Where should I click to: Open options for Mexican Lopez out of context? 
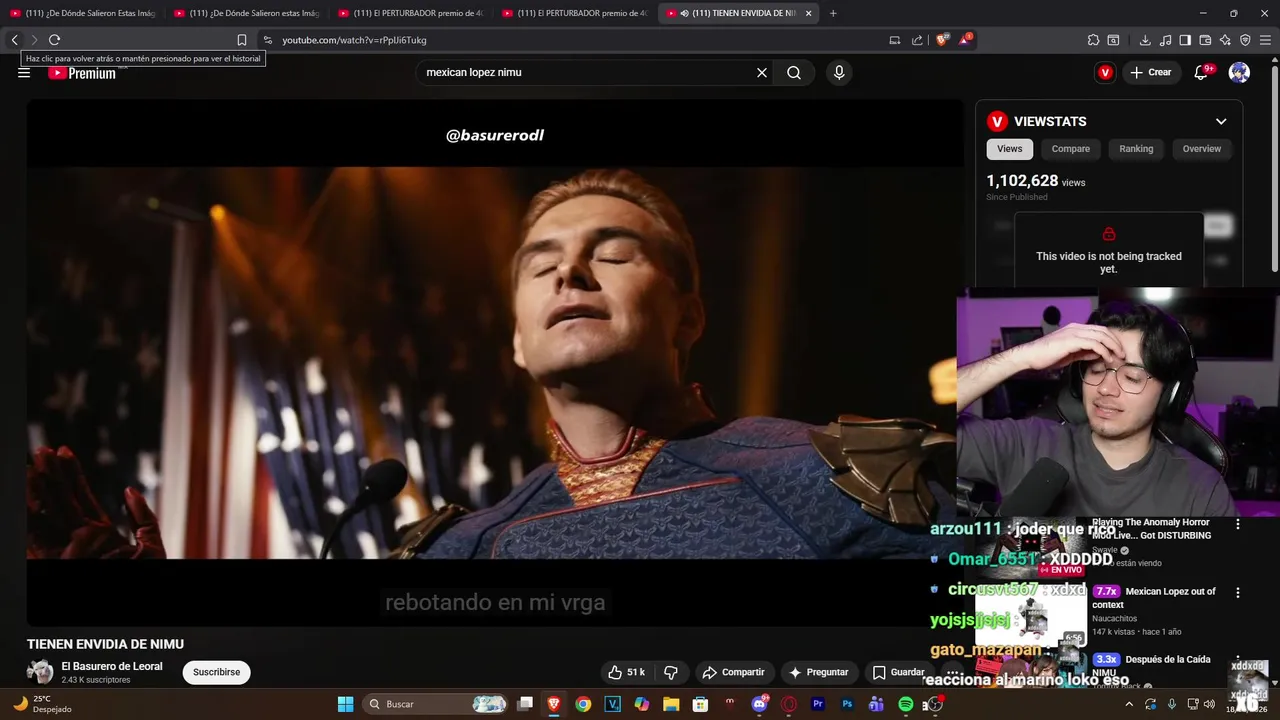1238,592
